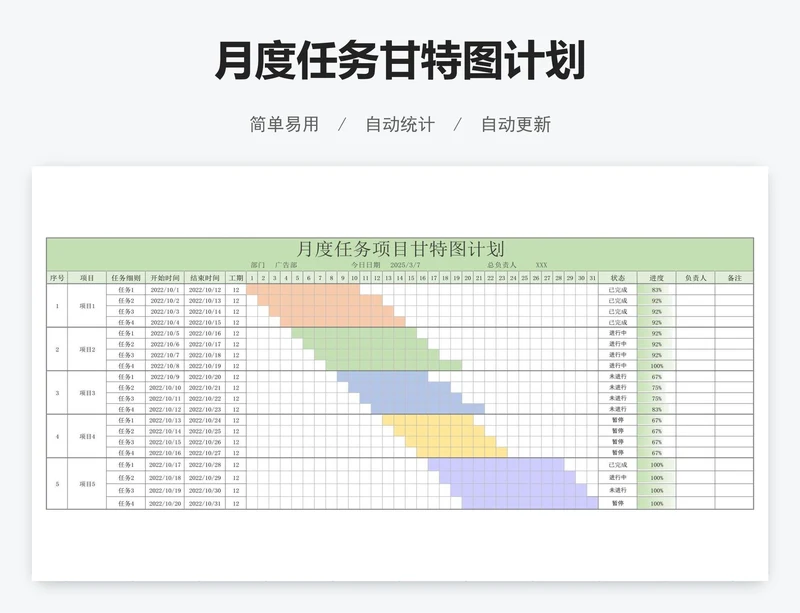Viewport: 800px width, 613px height.
Task: Click the 自动更新 subtitle text
Action: click(x=516, y=125)
